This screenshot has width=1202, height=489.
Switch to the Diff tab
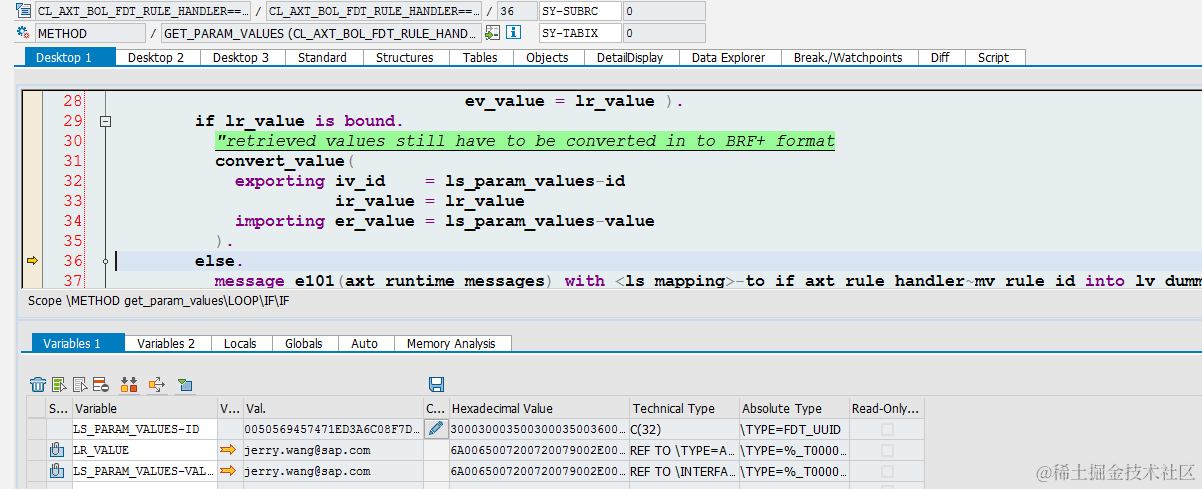940,58
